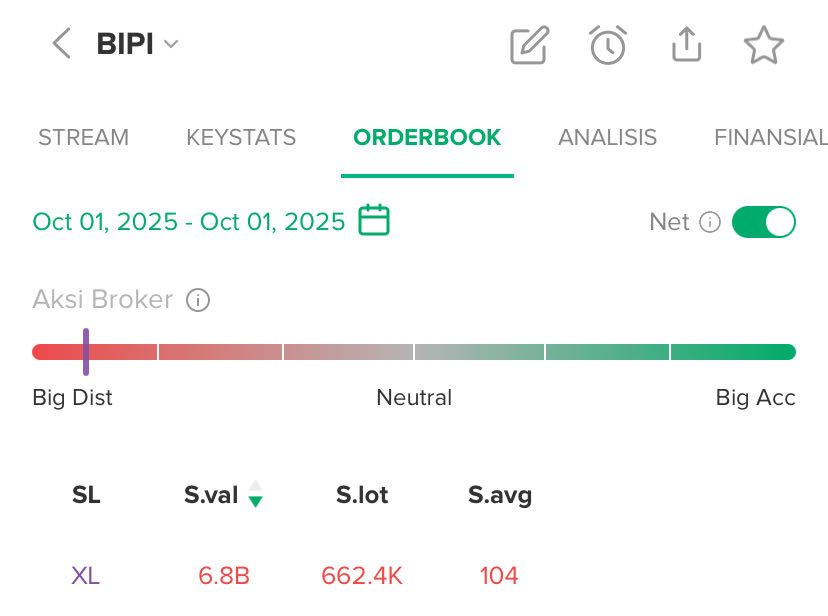Screen dimensions: 828x616
Task: Tap the share icon
Action: tap(686, 45)
